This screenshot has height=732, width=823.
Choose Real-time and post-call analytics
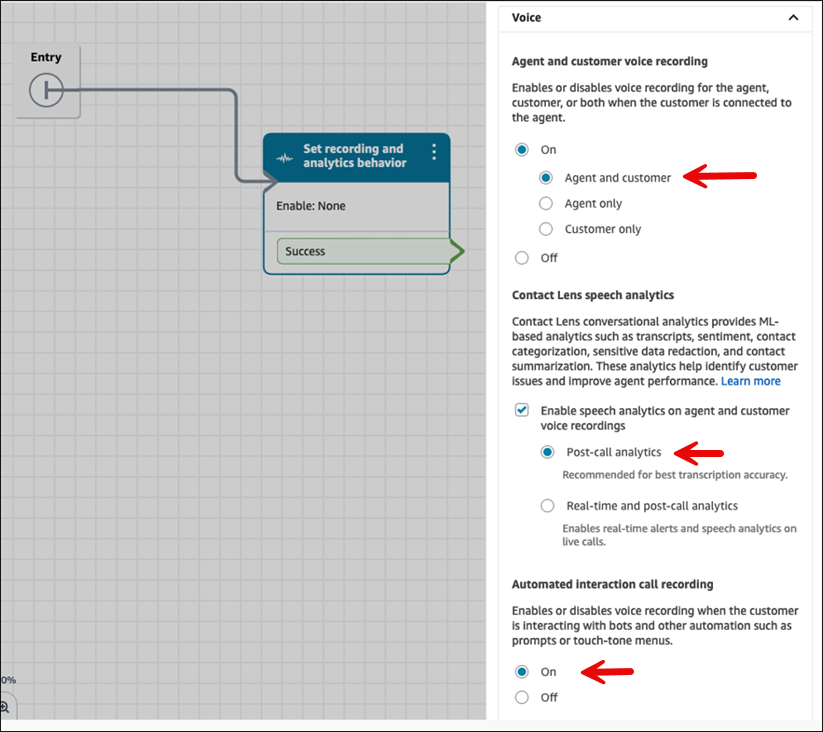pos(547,505)
